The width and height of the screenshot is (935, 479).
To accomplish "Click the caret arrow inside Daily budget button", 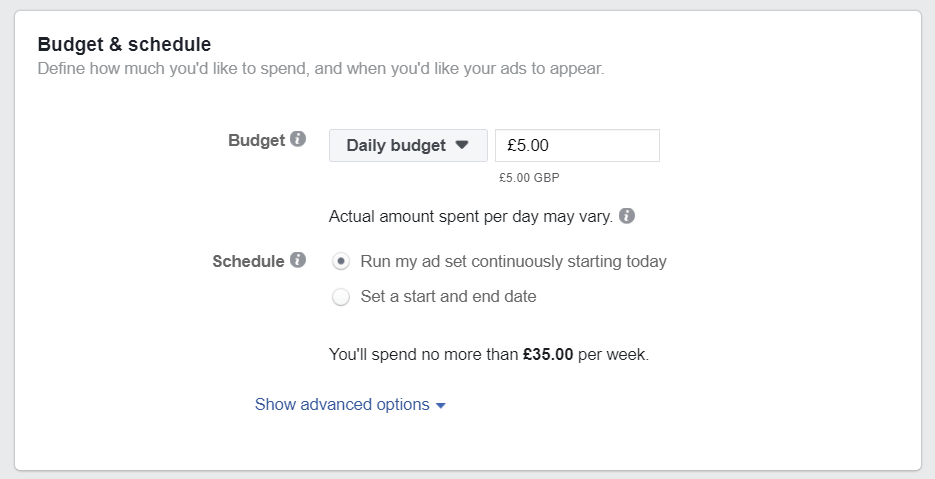I will (462, 145).
